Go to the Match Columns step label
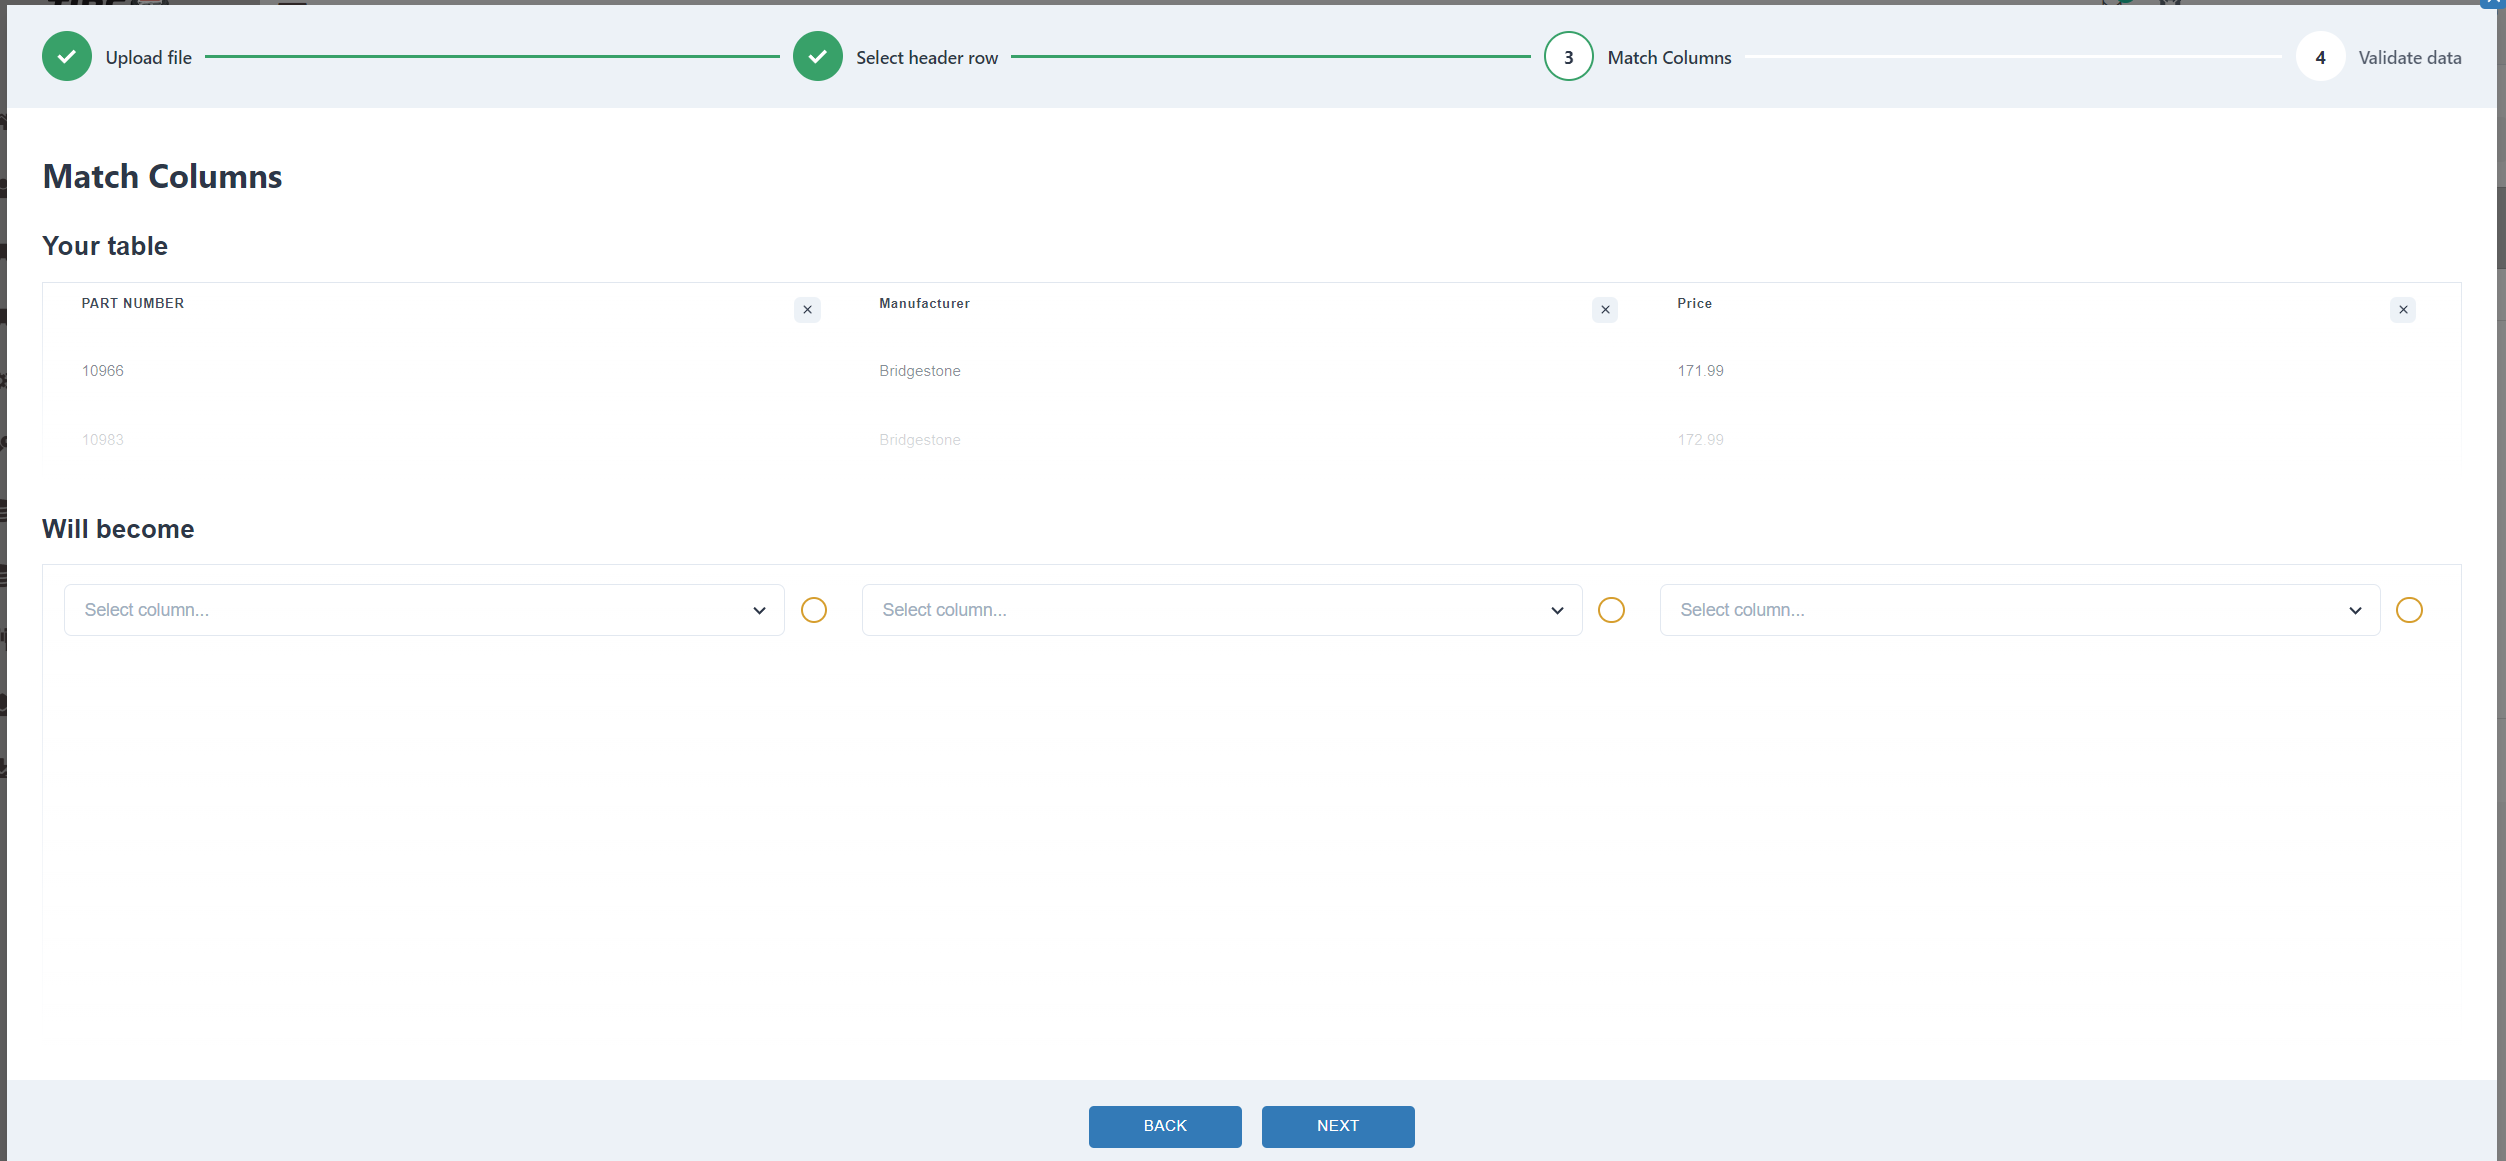Image resolution: width=2506 pixels, height=1161 pixels. point(1669,58)
